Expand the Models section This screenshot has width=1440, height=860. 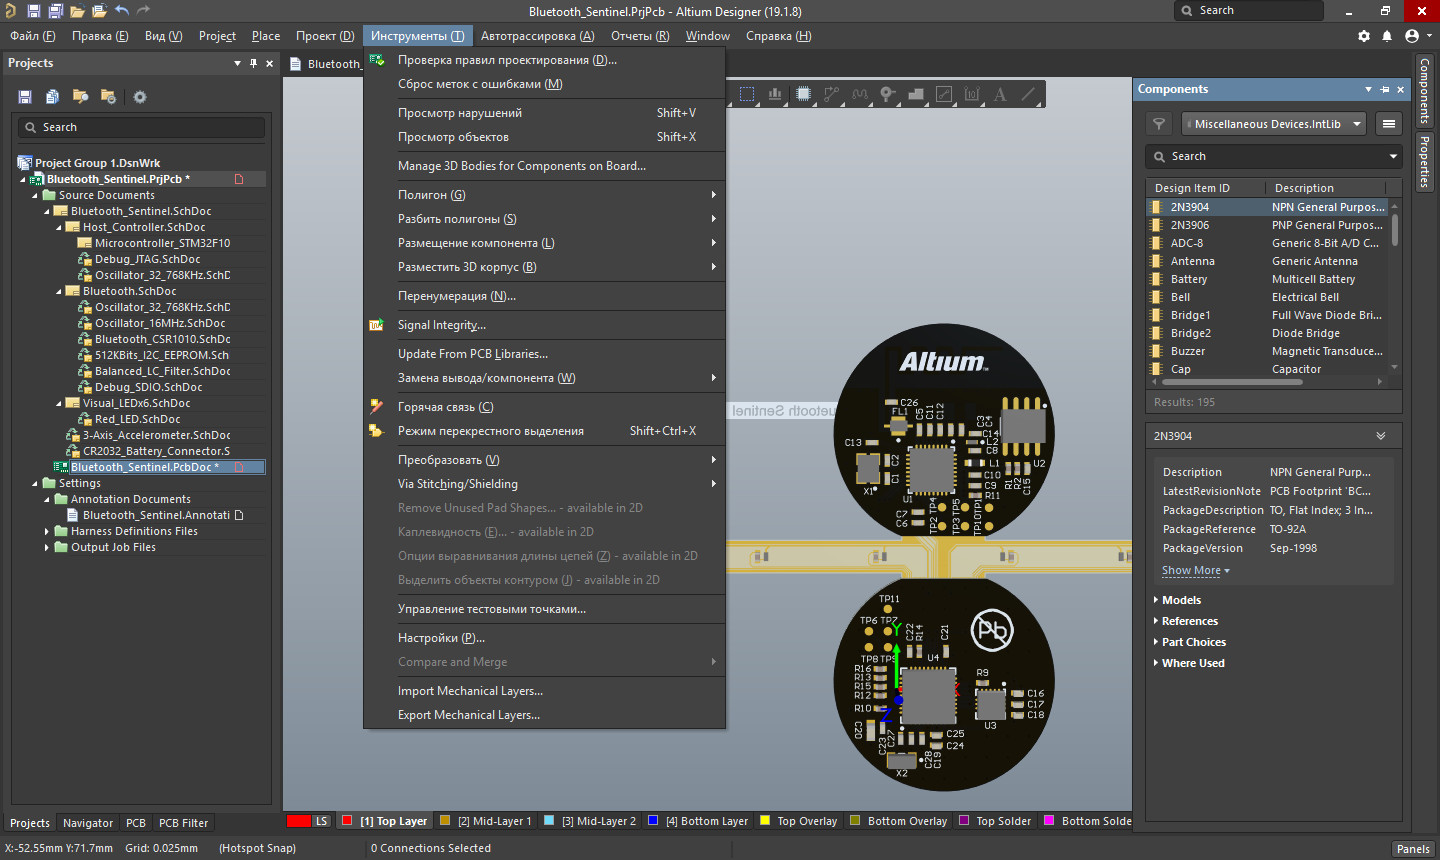pyautogui.click(x=1156, y=600)
